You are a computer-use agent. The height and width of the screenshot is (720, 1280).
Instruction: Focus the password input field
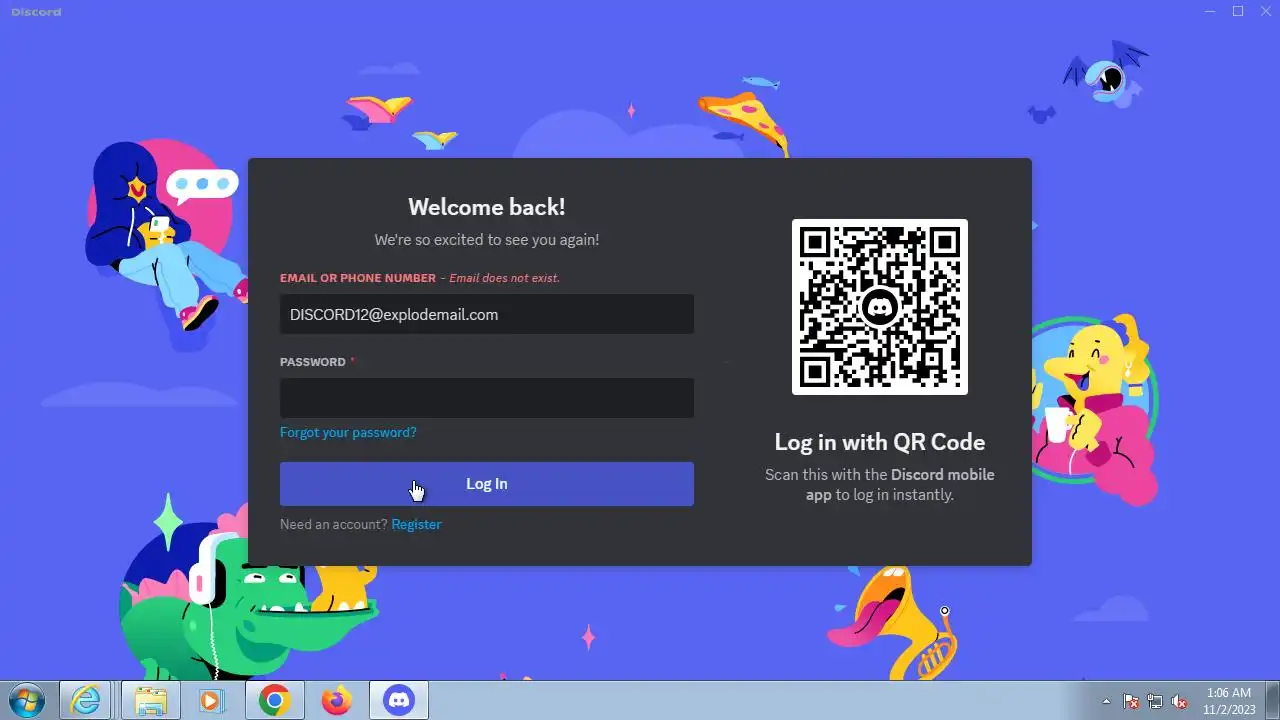(486, 398)
